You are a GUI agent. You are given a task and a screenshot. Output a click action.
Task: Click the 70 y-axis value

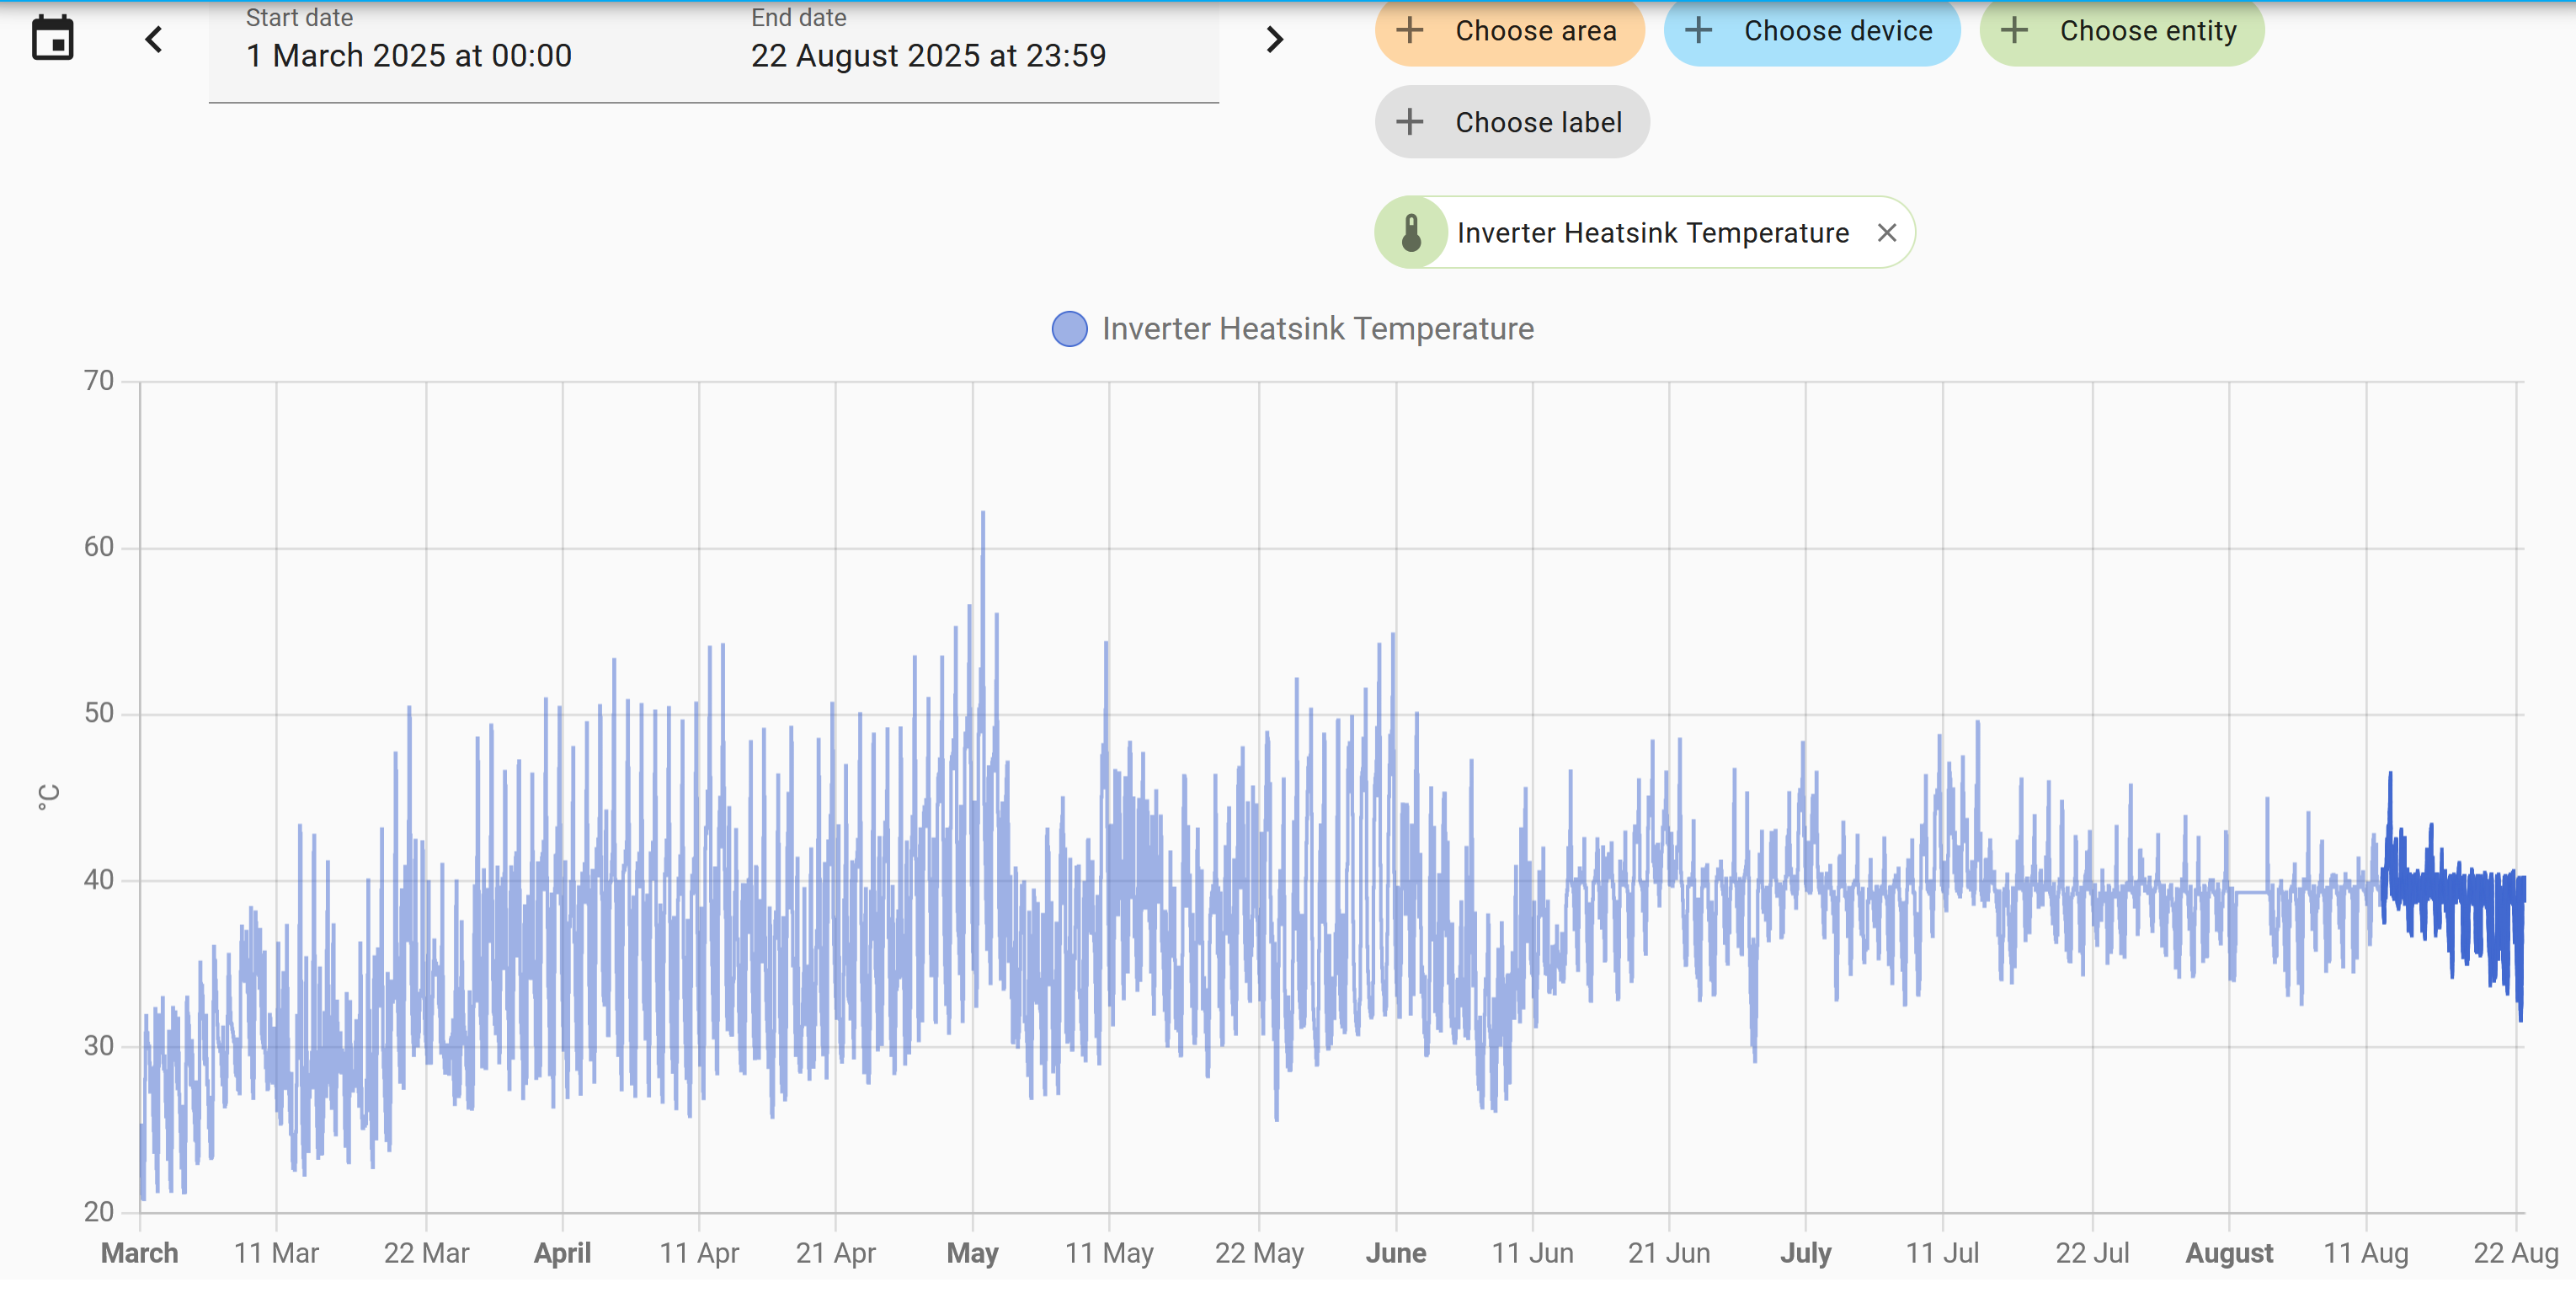coord(99,381)
